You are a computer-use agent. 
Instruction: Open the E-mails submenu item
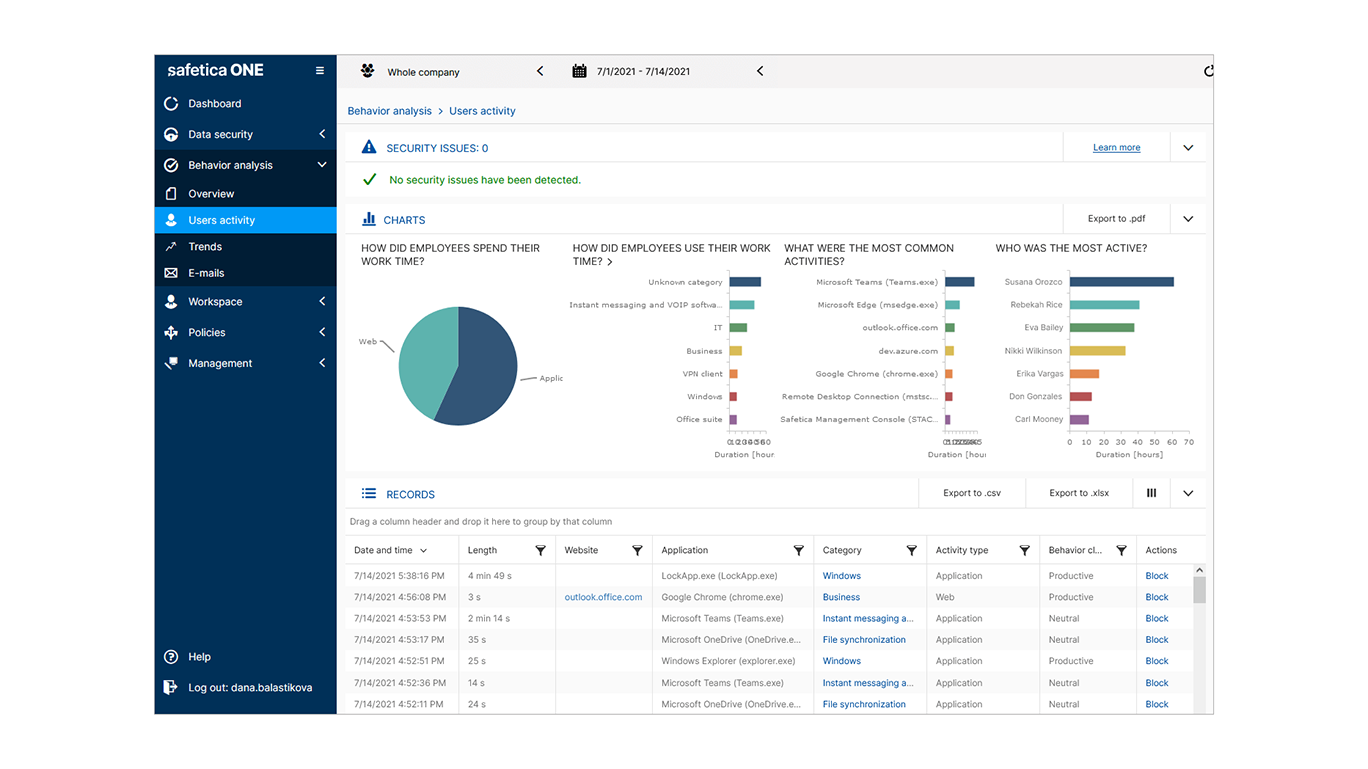[x=245, y=273]
